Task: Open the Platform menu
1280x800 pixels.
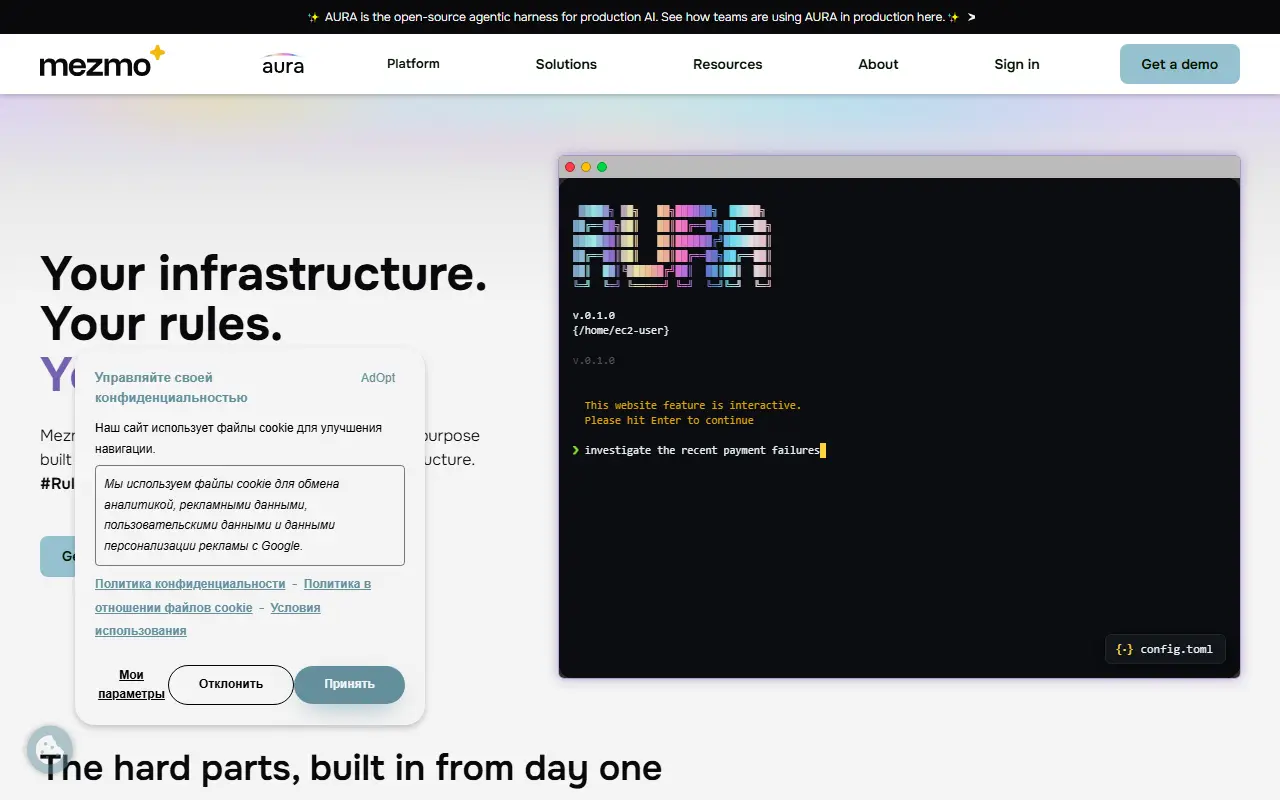Action: tap(413, 64)
